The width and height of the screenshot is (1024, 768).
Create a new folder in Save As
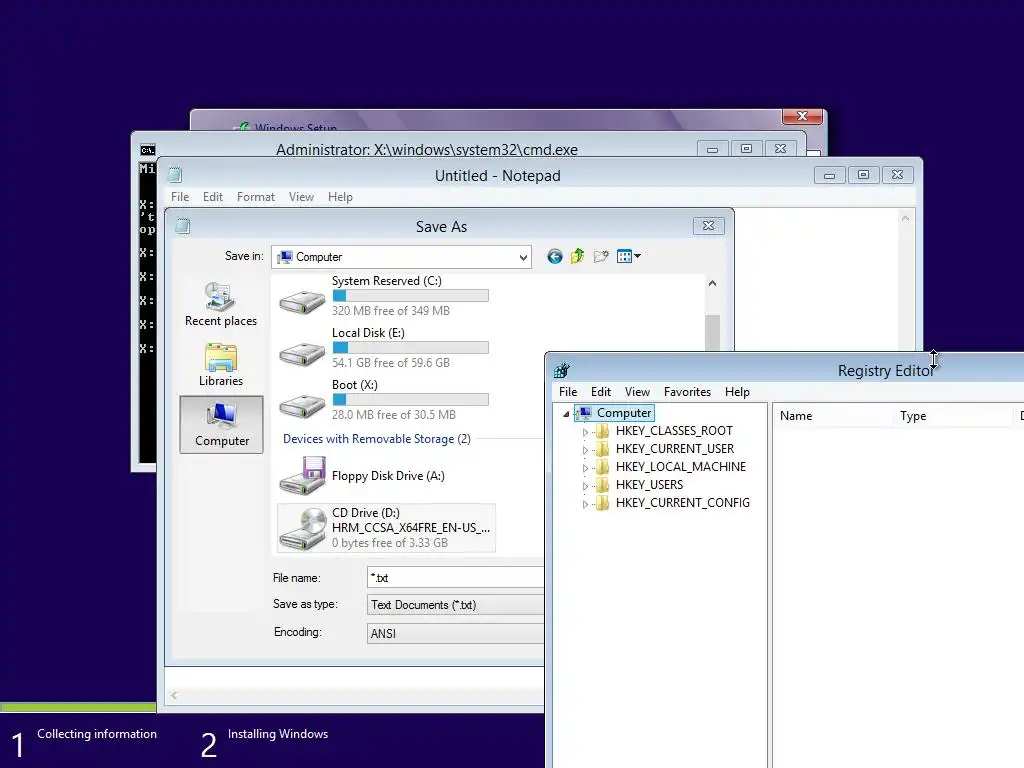pyautogui.click(x=601, y=257)
